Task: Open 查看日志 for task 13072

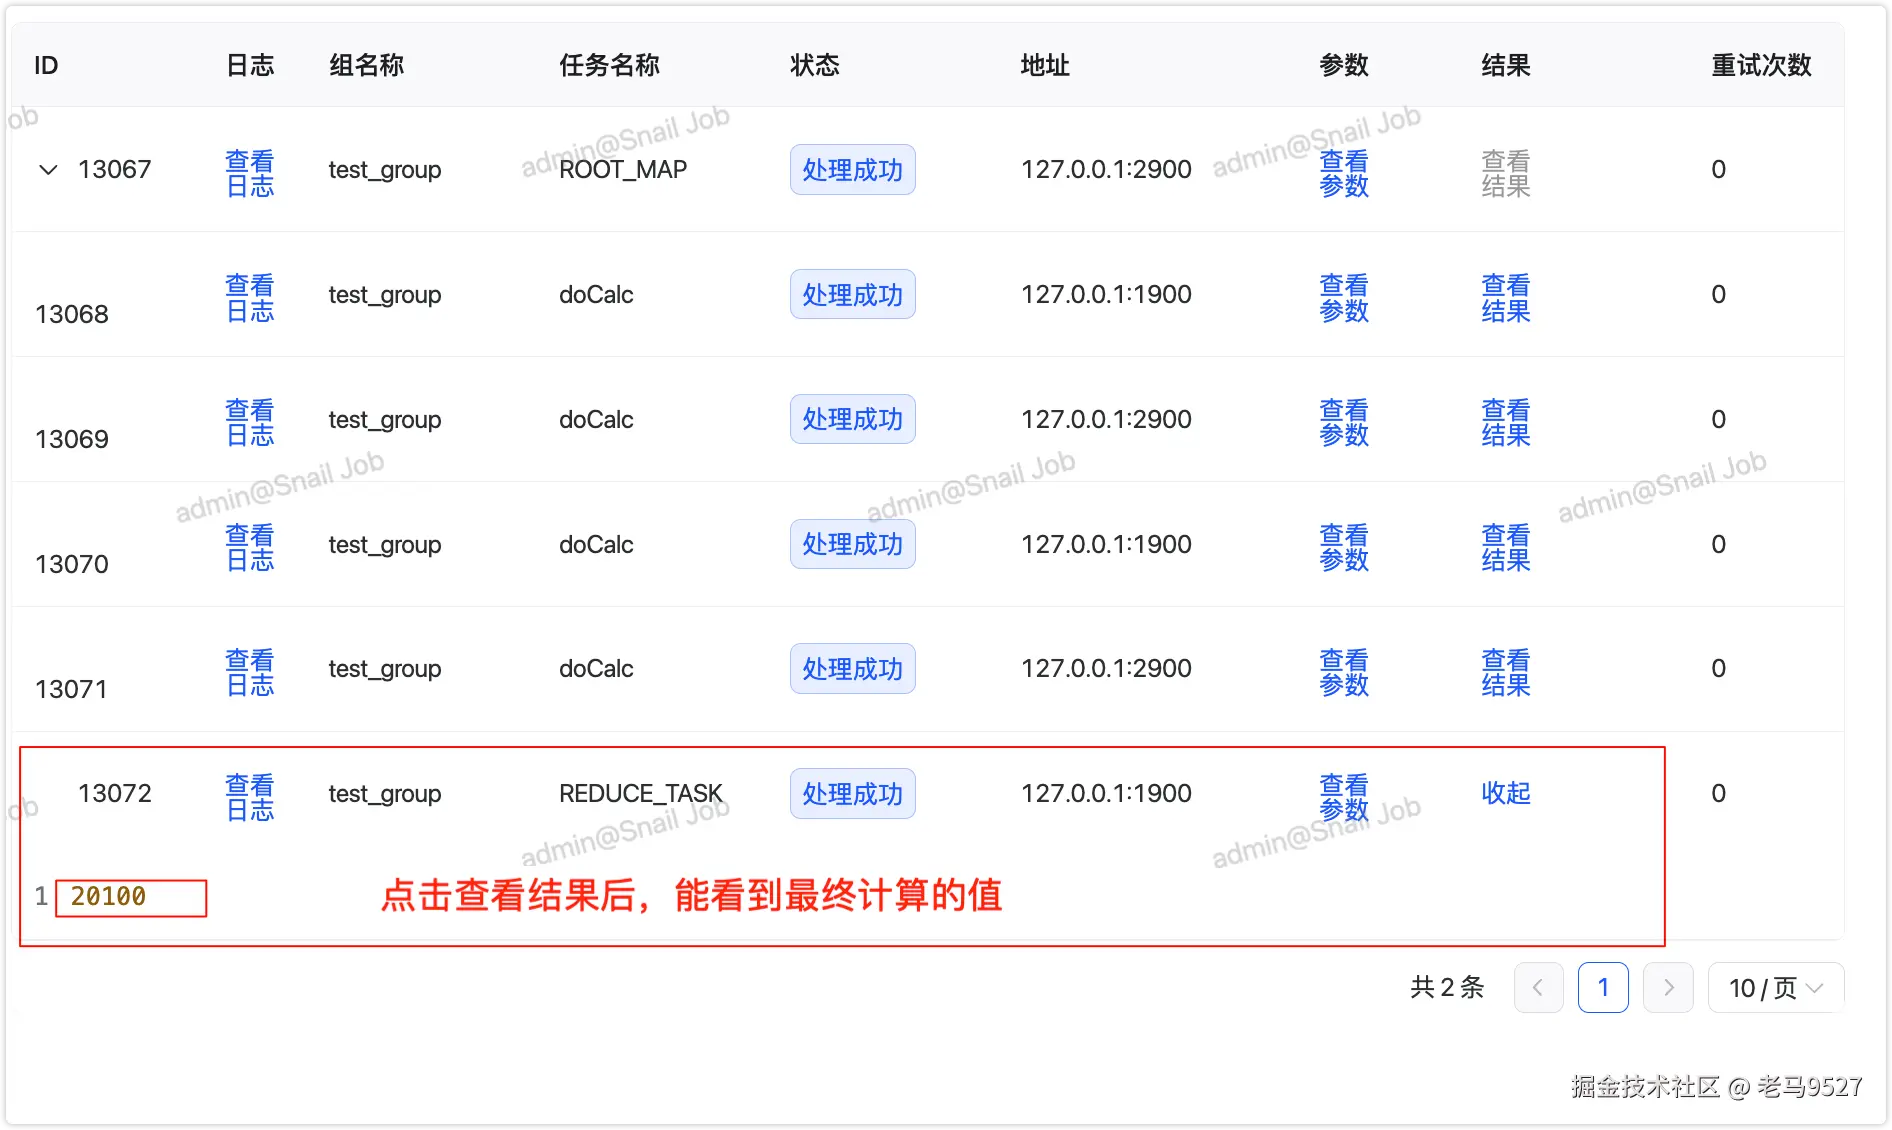Action: coord(250,797)
